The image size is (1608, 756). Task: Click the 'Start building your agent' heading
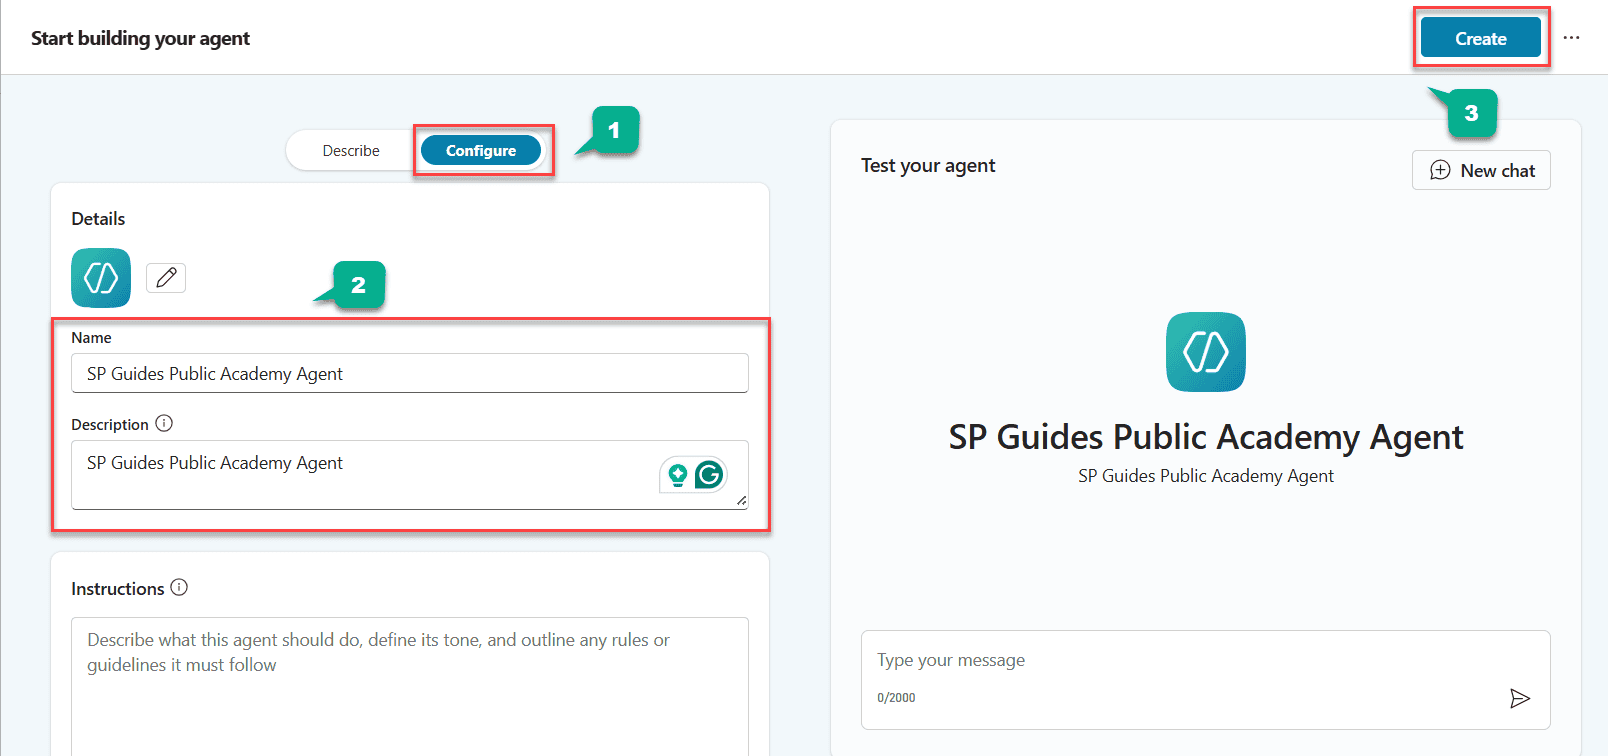click(x=140, y=38)
